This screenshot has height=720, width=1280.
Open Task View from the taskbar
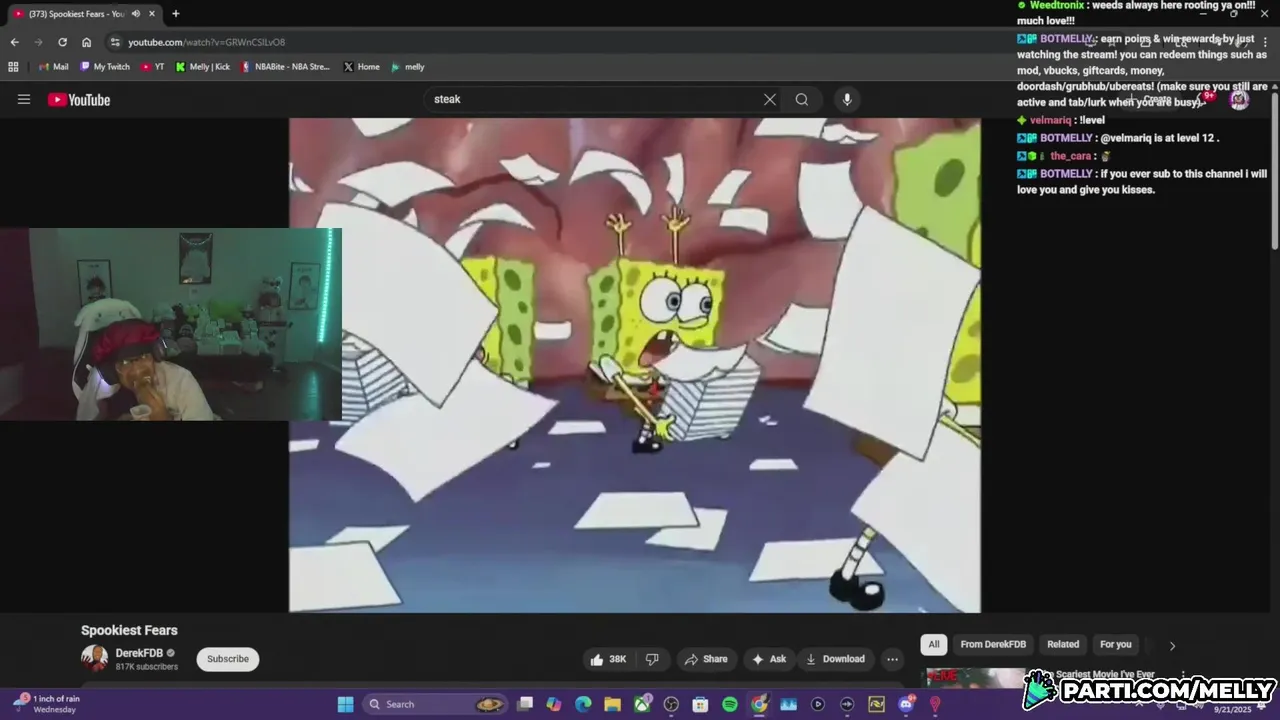click(x=525, y=704)
